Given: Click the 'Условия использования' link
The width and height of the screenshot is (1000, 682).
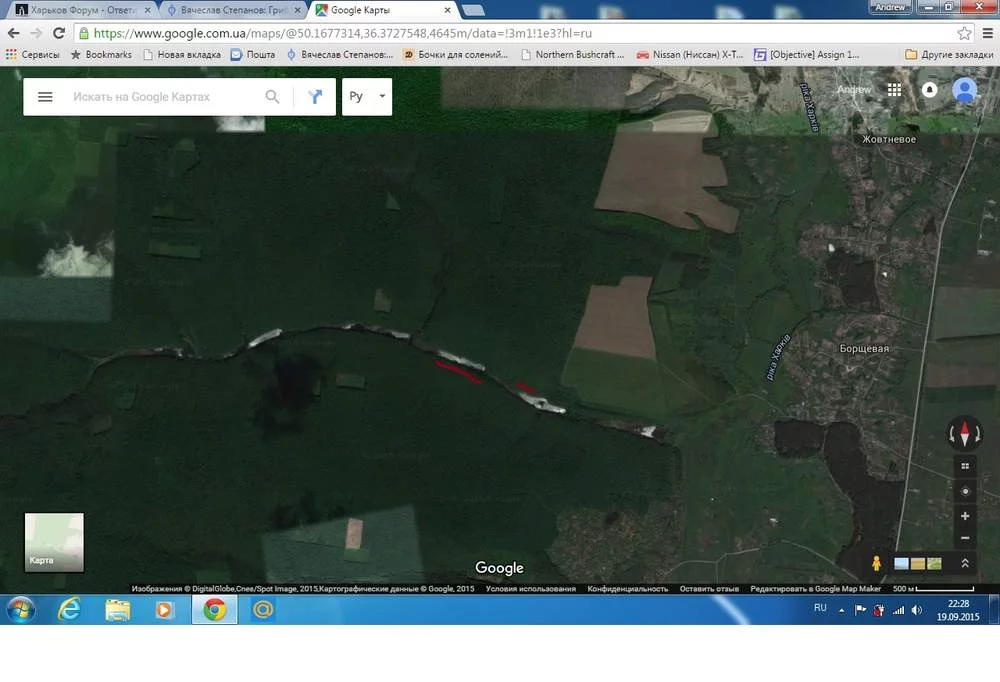Looking at the screenshot, I should pyautogui.click(x=531, y=589).
